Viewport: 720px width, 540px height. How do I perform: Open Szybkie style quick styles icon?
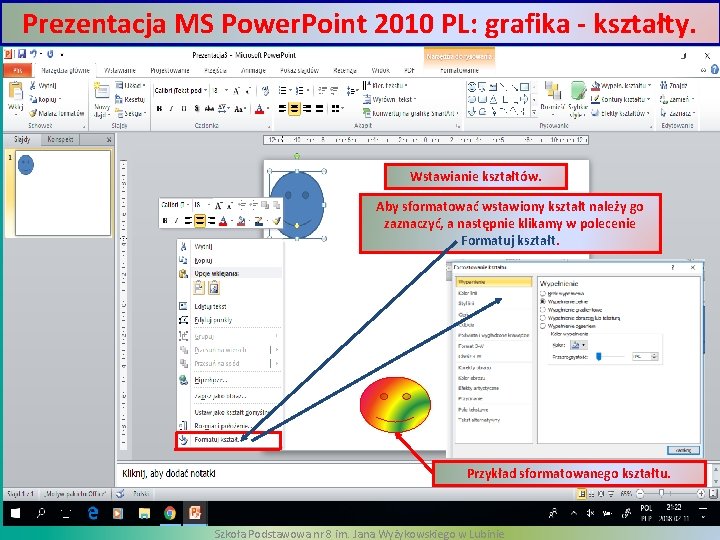[578, 90]
